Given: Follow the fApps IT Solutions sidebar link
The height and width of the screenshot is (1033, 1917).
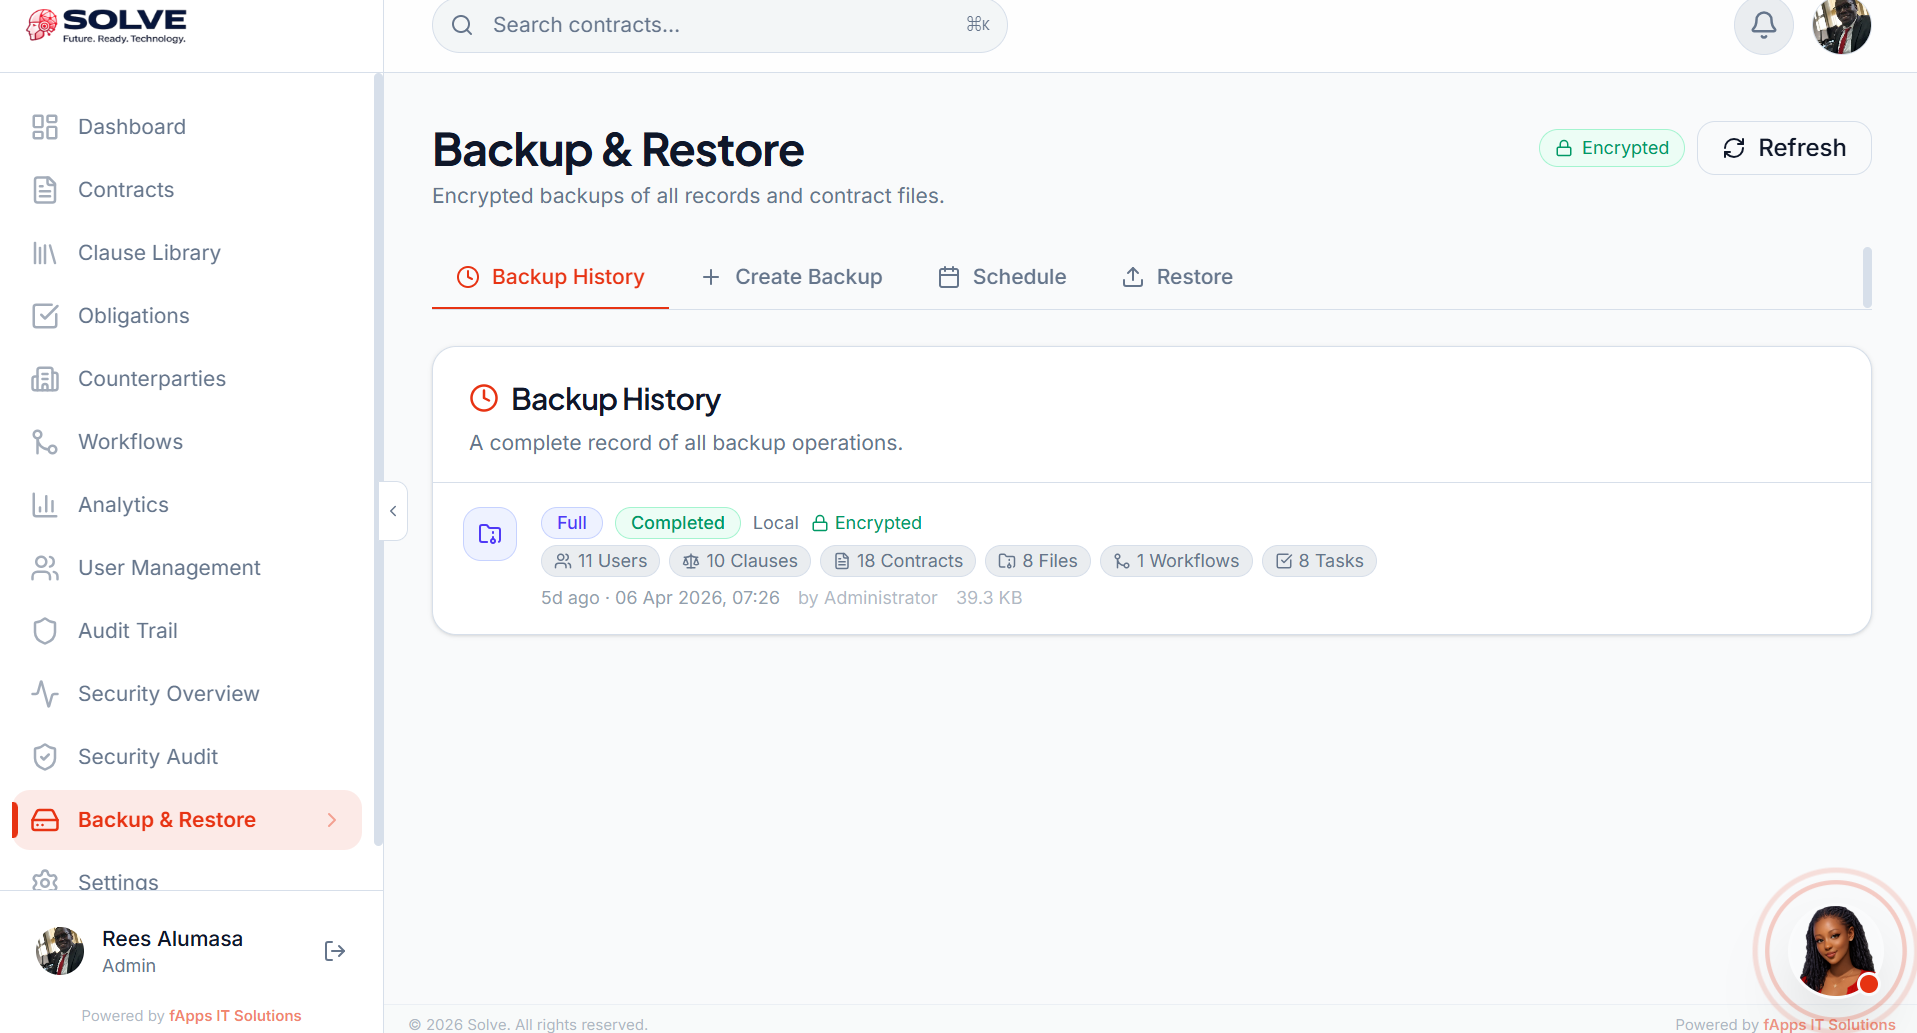Looking at the screenshot, I should pyautogui.click(x=235, y=1016).
